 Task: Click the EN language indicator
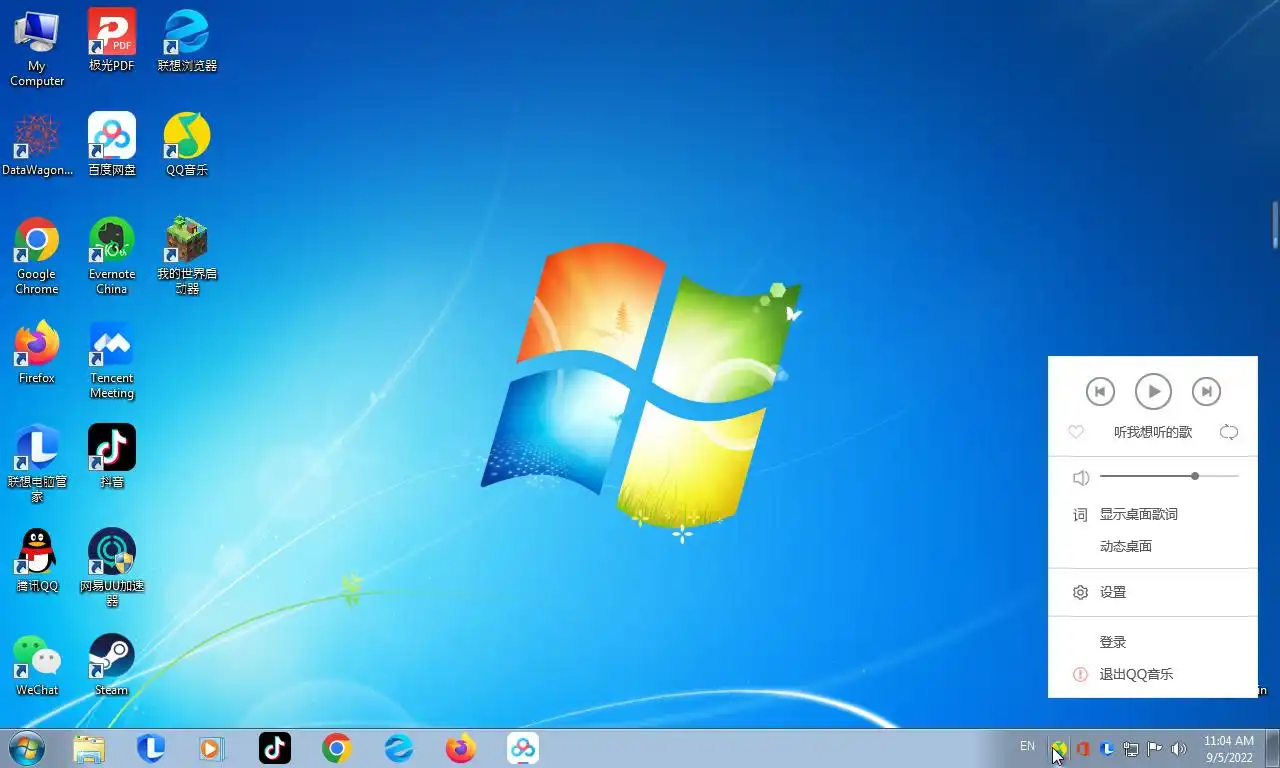click(1027, 746)
